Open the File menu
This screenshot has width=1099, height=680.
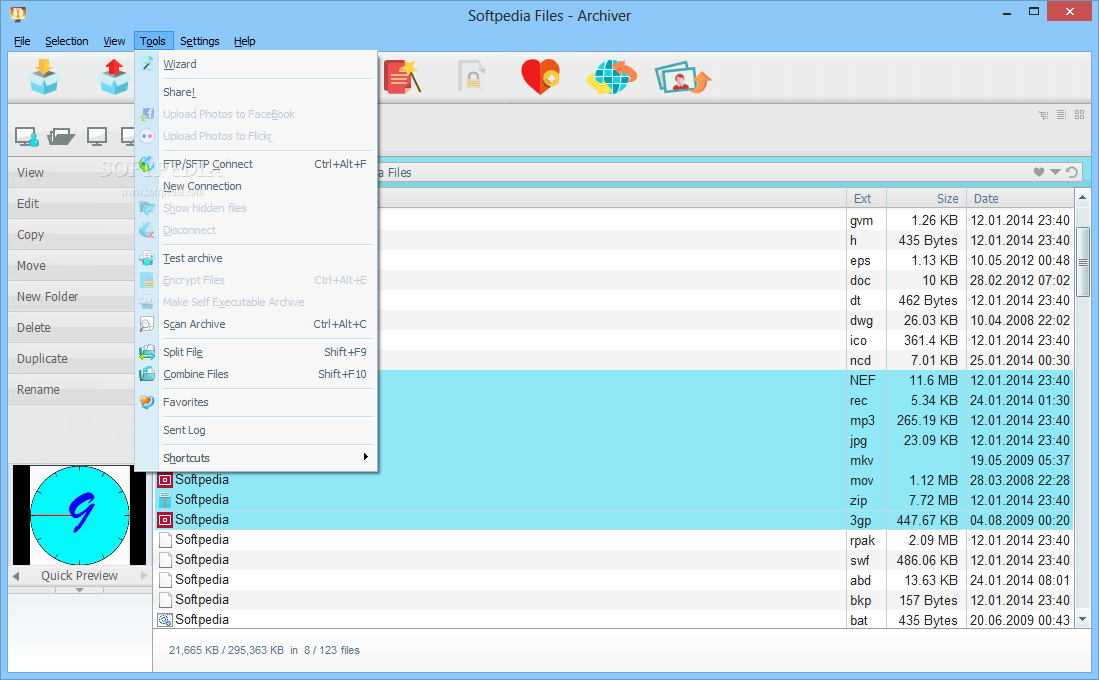click(x=22, y=41)
